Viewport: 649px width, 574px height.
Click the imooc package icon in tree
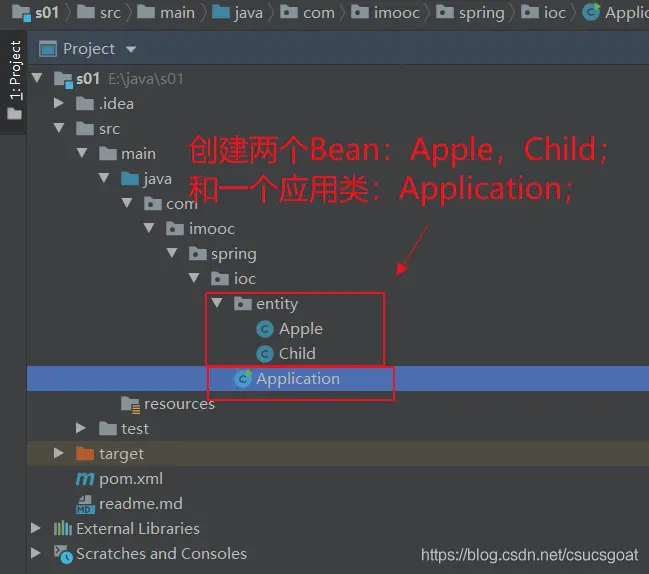[175, 228]
